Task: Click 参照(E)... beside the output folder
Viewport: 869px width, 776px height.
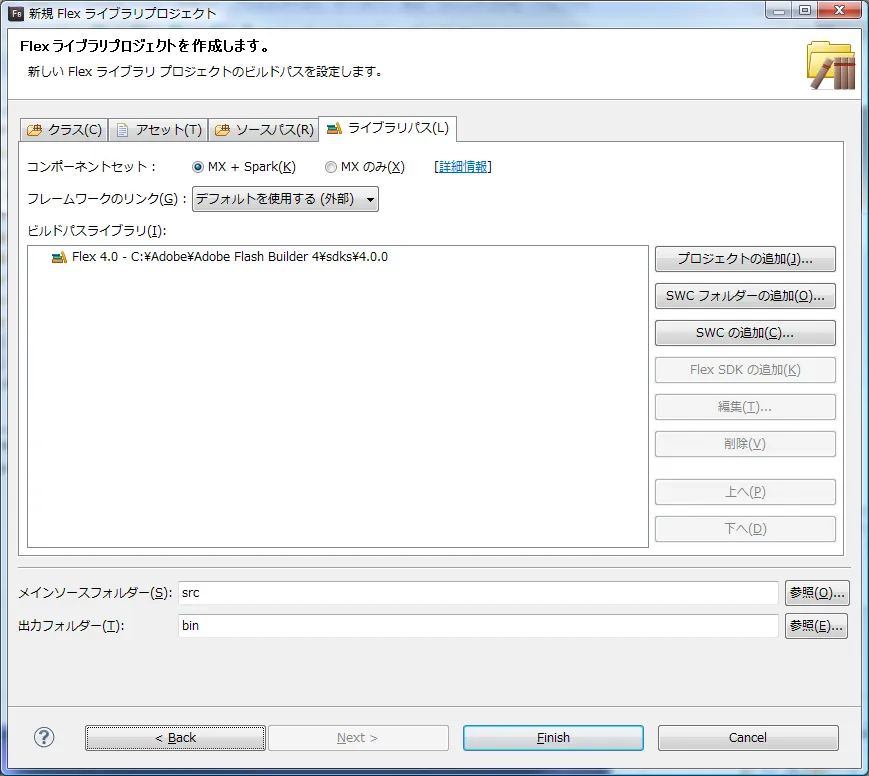Action: [816, 626]
